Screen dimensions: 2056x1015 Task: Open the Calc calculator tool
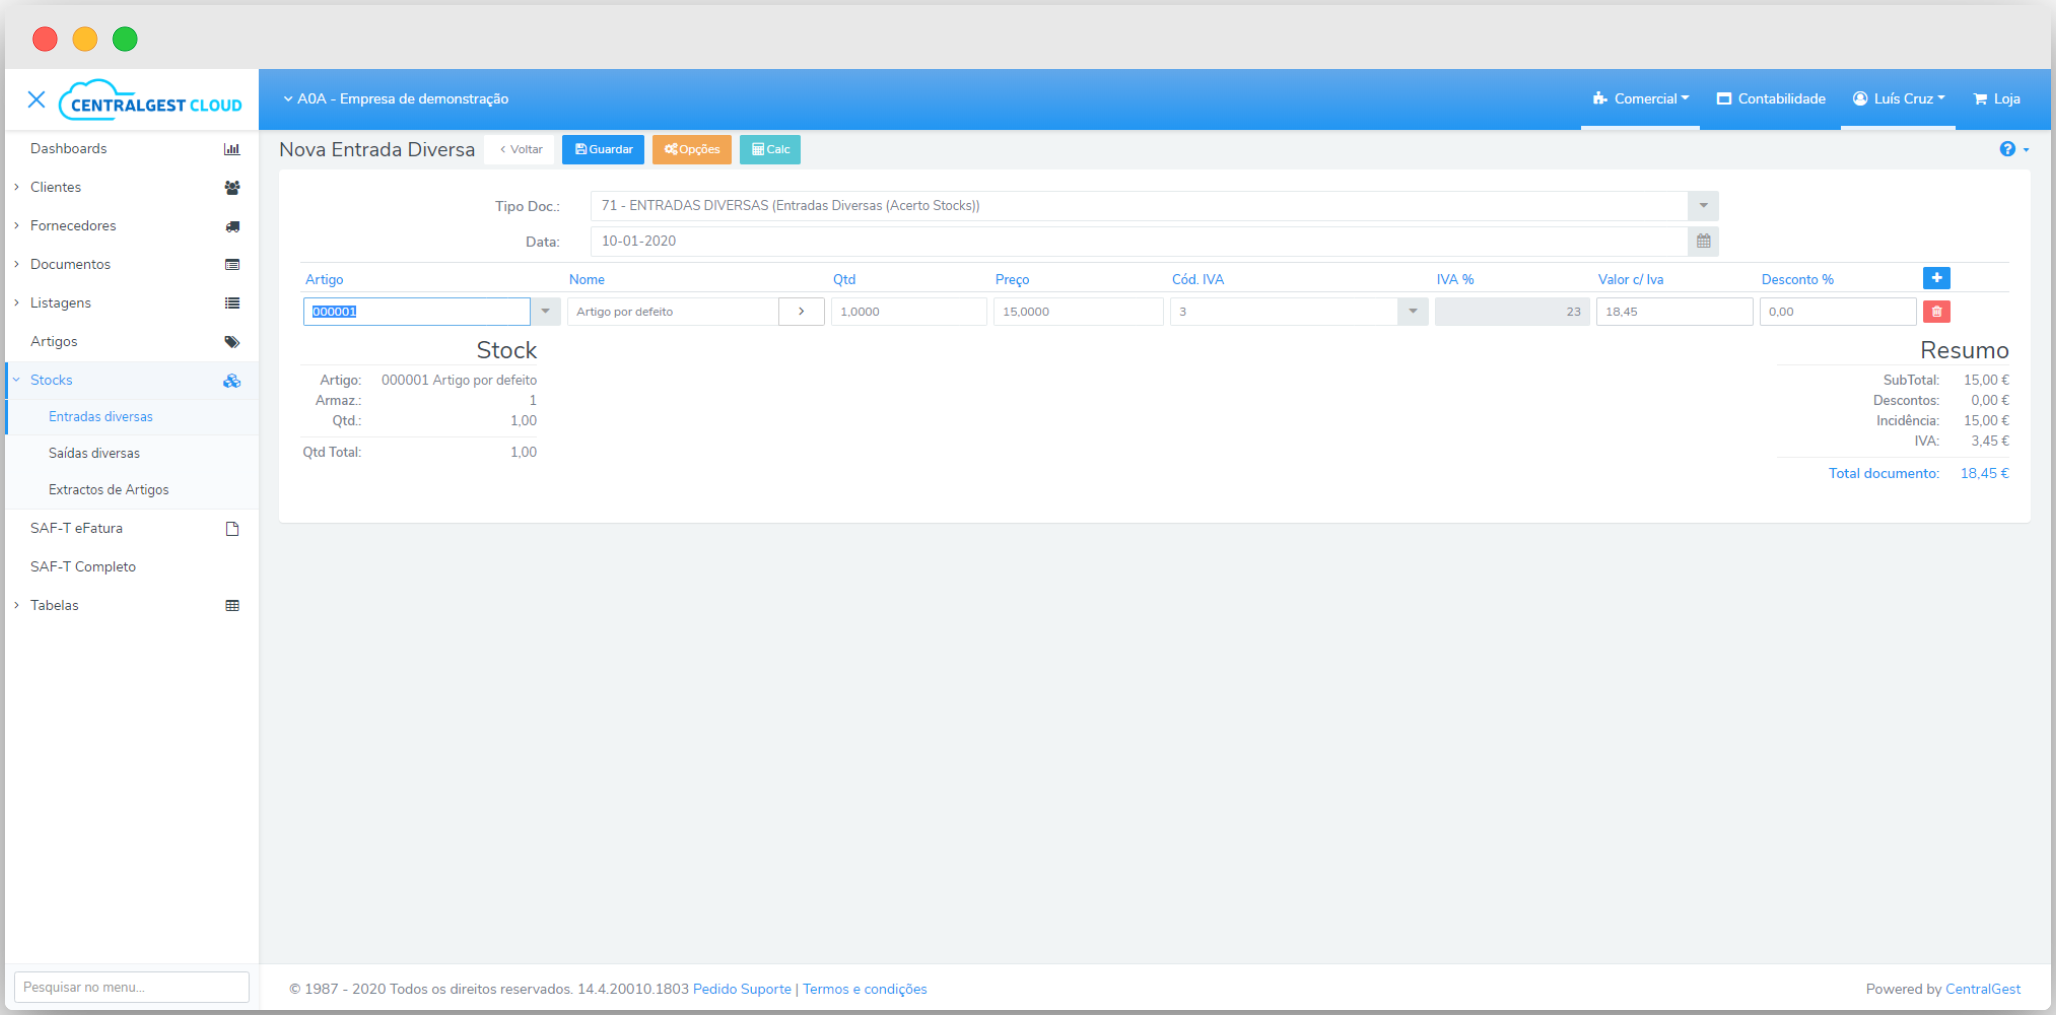pos(770,149)
